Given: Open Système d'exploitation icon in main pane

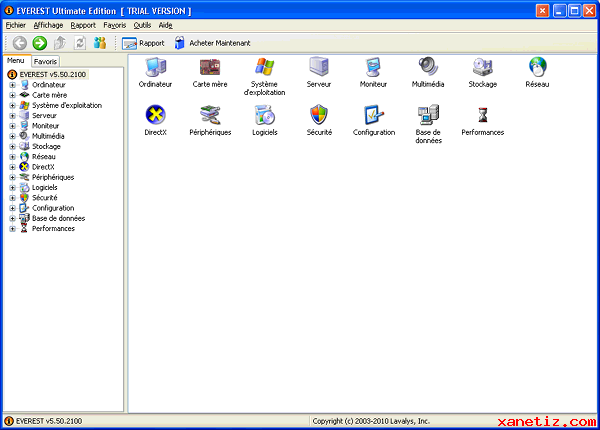Looking at the screenshot, I should [264, 67].
